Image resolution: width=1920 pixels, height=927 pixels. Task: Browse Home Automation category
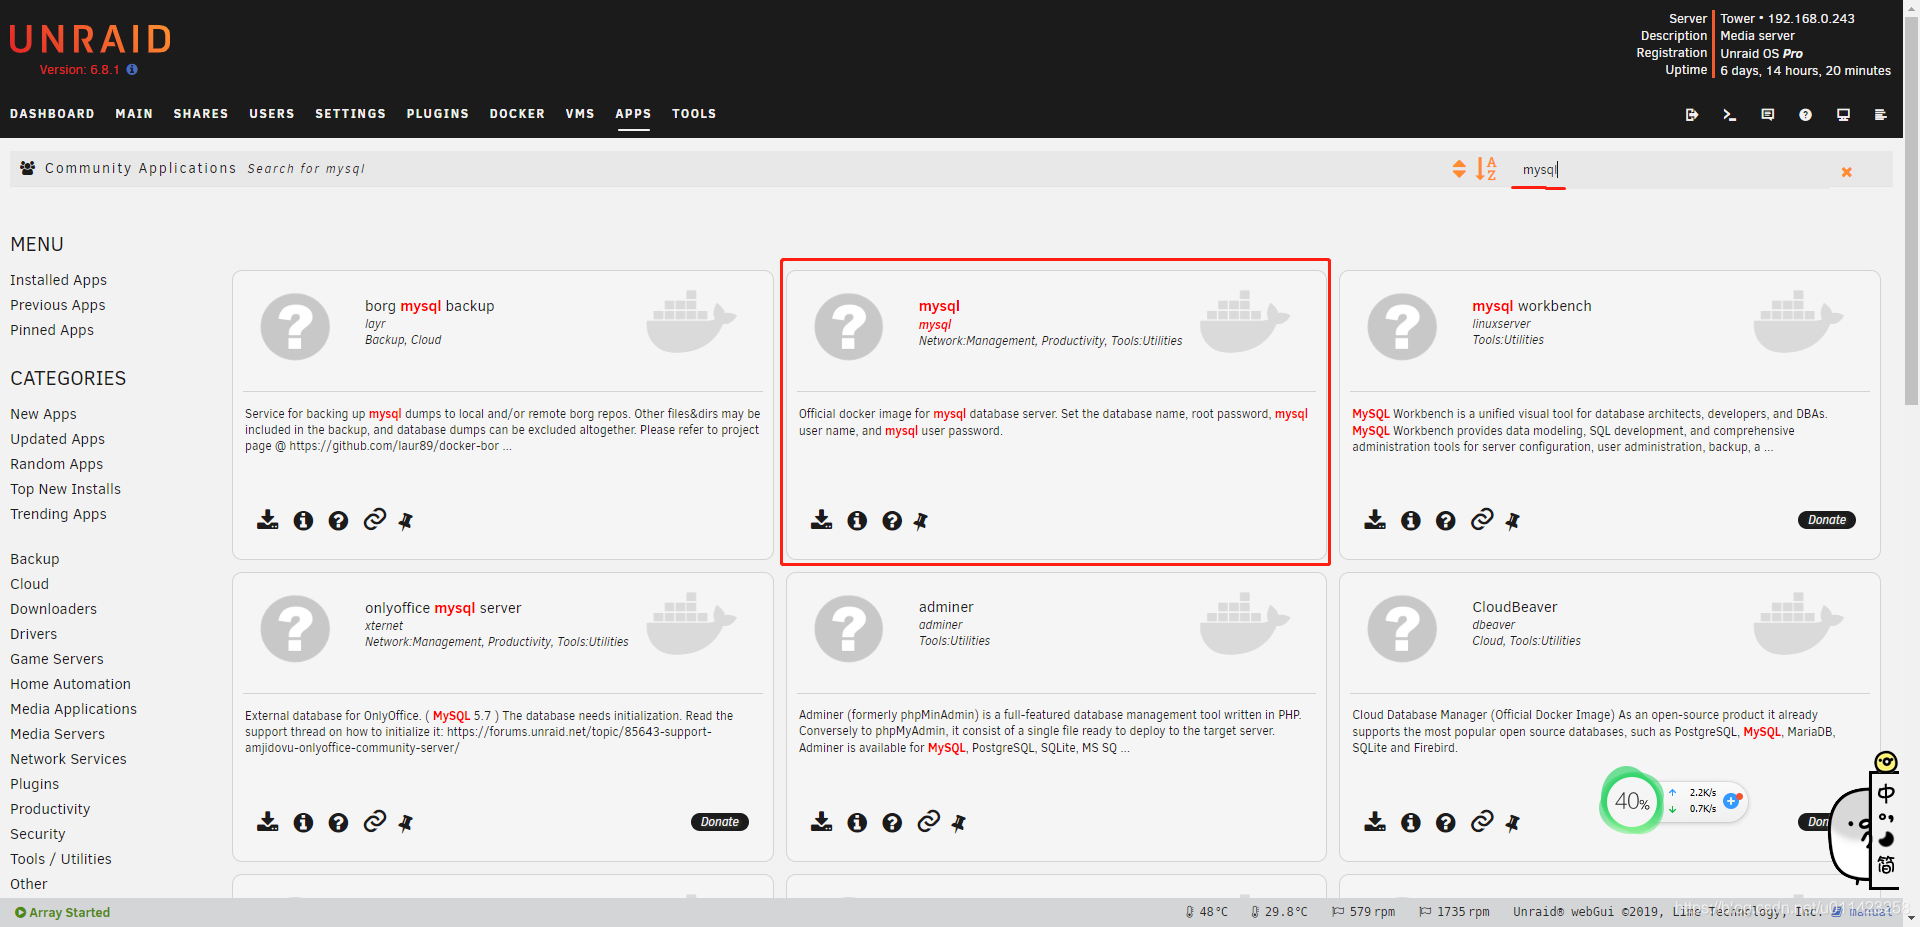click(70, 684)
